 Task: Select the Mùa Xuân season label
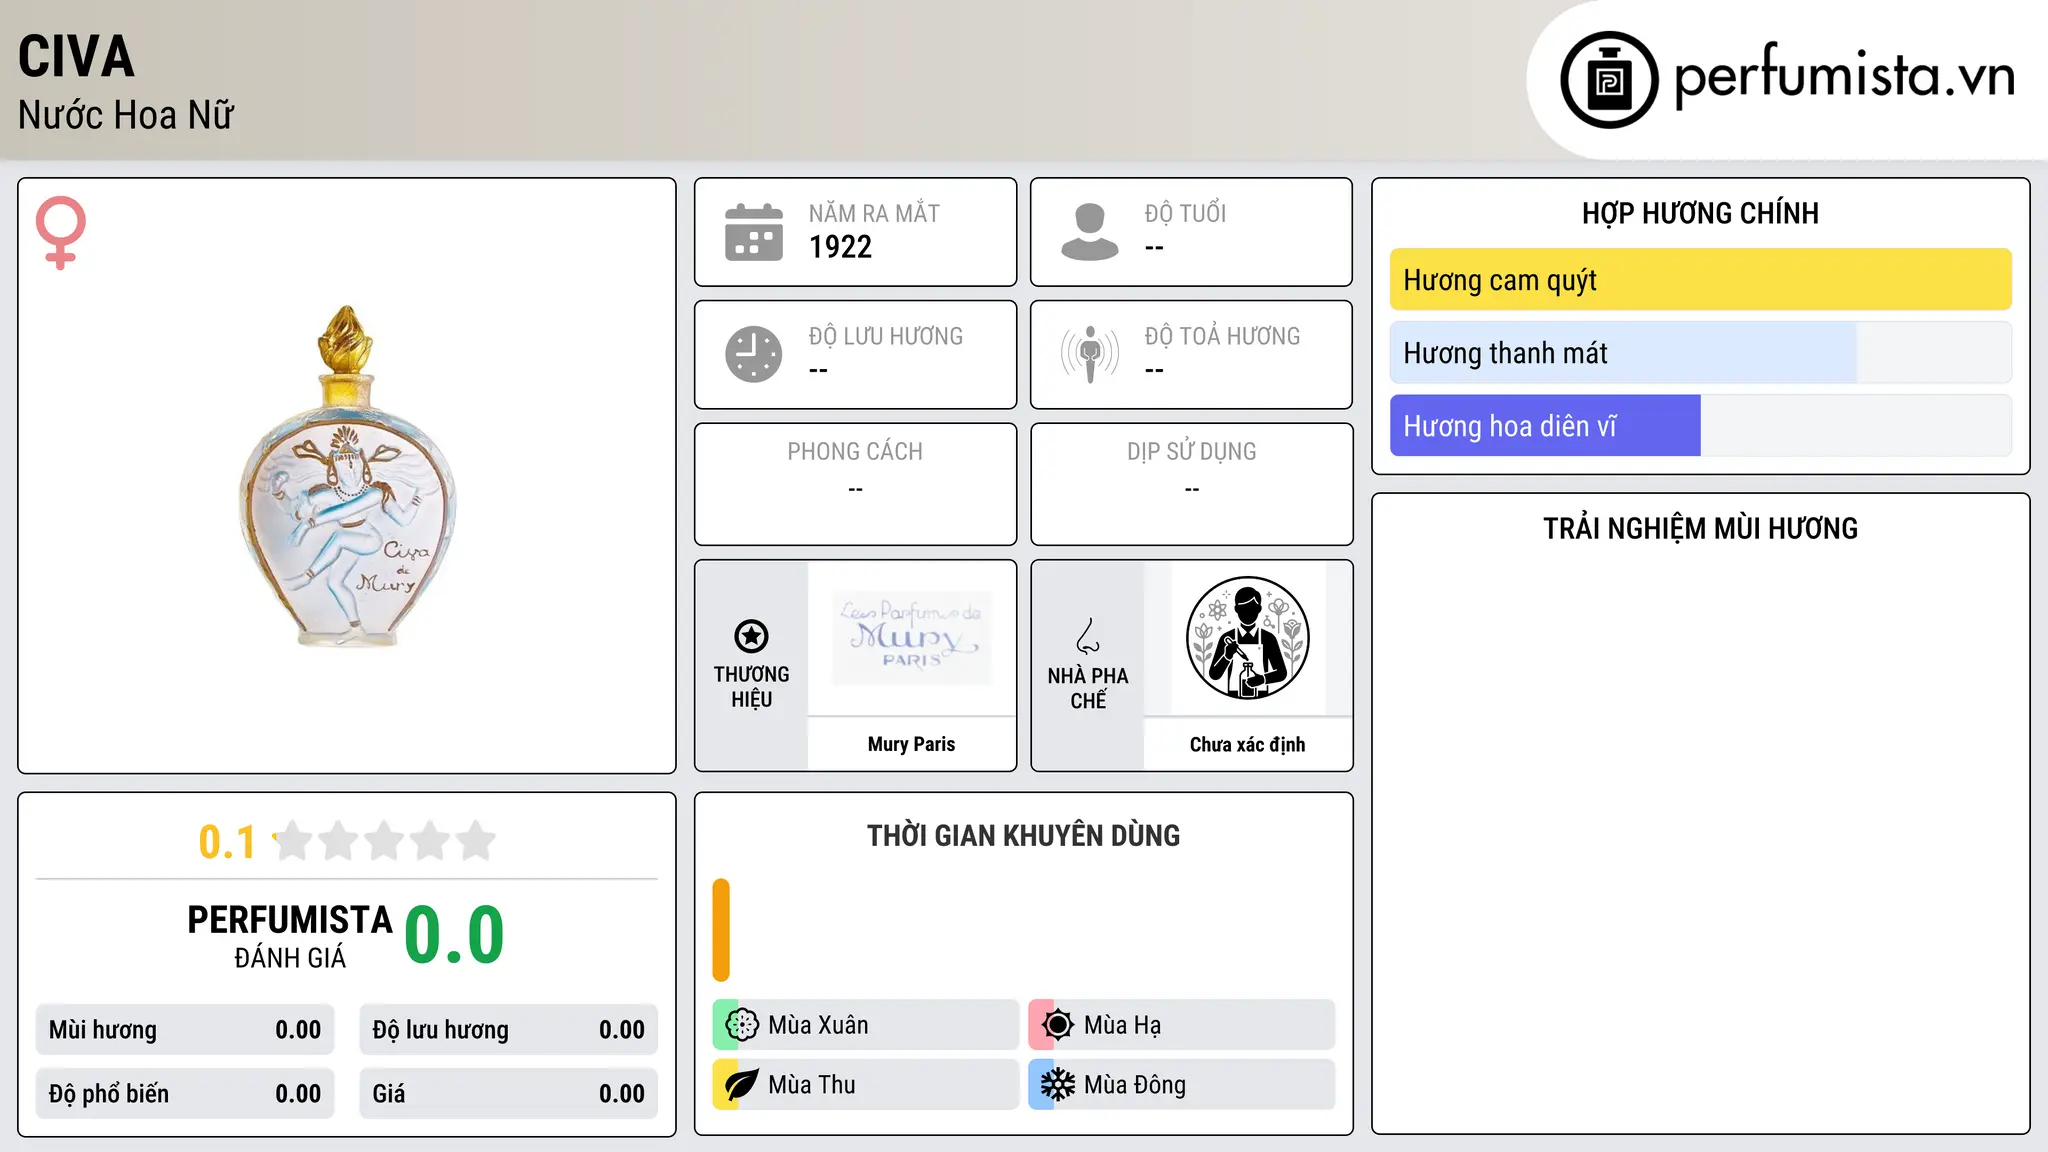tap(818, 1025)
